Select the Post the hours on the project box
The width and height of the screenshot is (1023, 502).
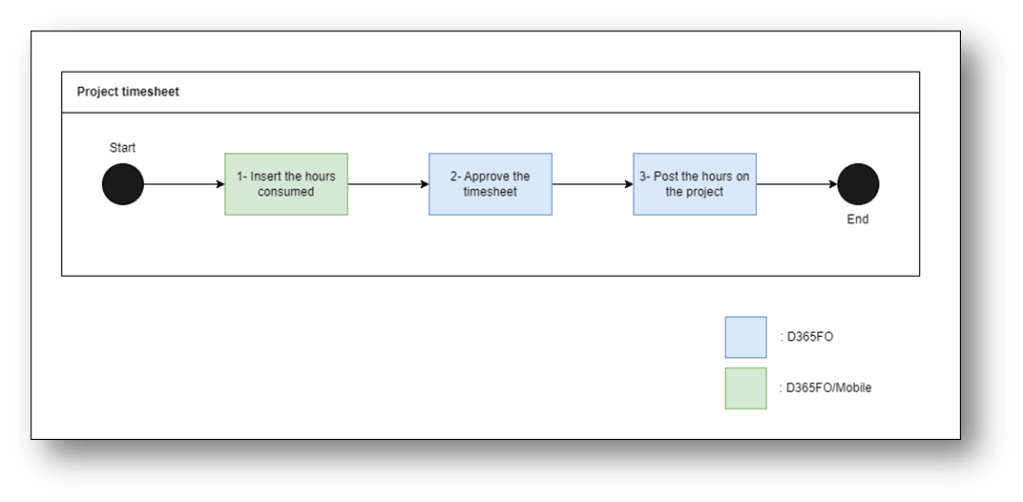pyautogui.click(x=694, y=184)
